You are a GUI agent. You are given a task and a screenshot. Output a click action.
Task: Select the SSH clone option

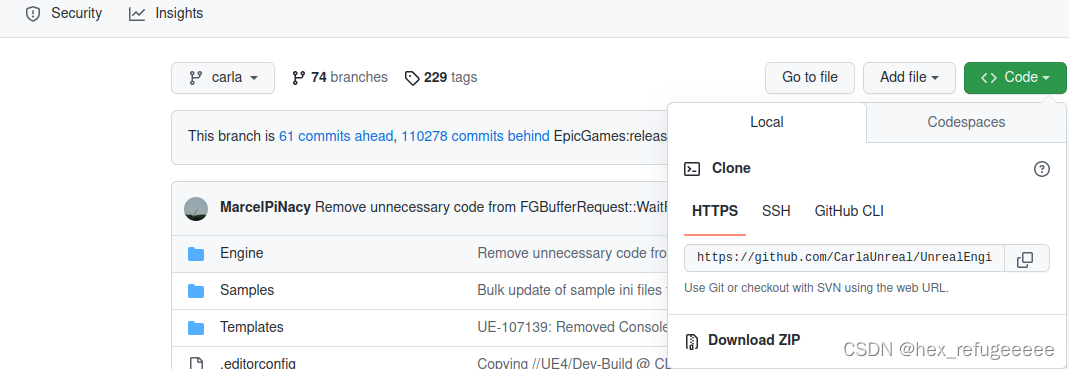point(776,211)
